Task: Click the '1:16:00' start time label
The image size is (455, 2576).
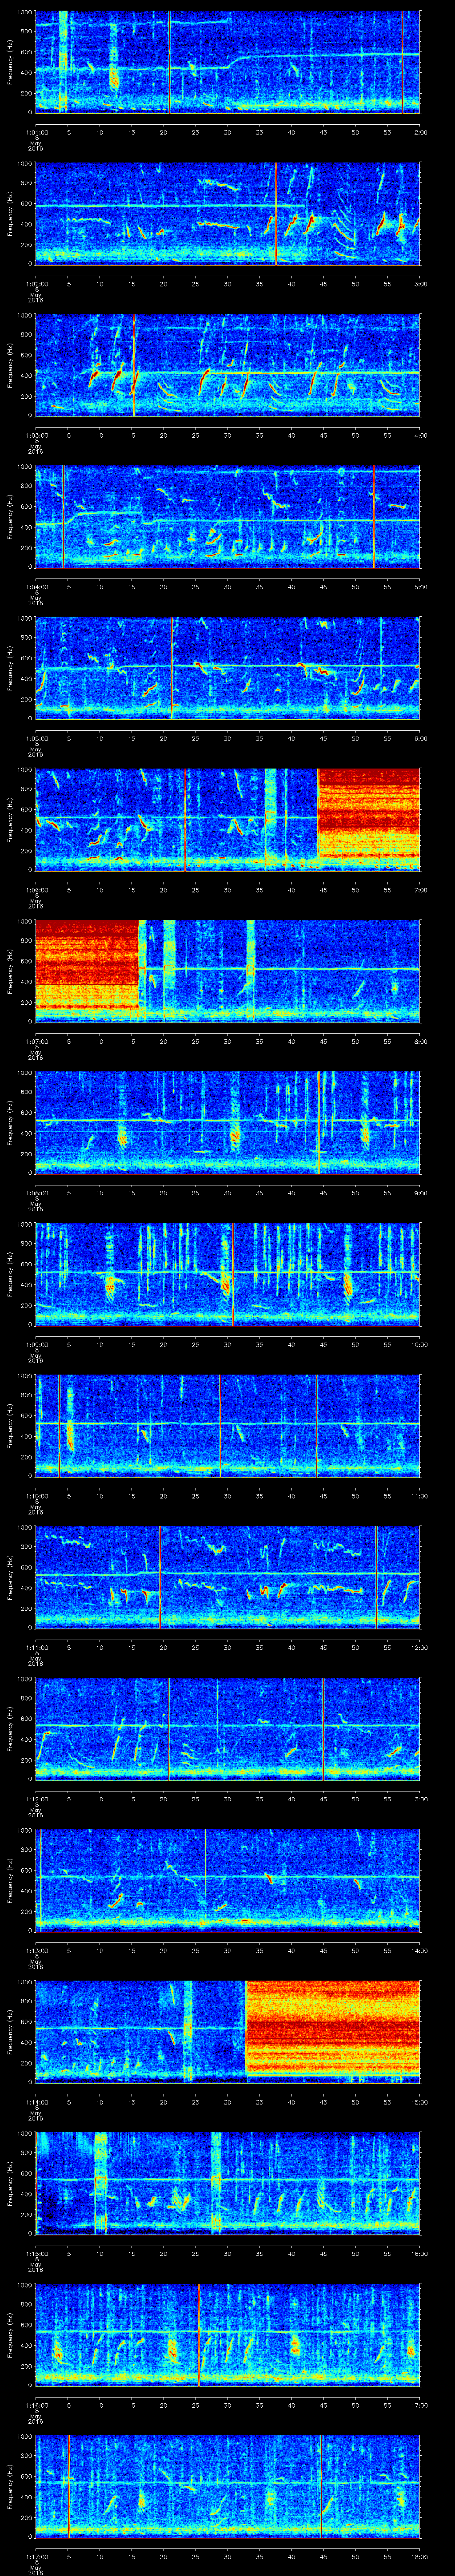Action: point(36,2405)
